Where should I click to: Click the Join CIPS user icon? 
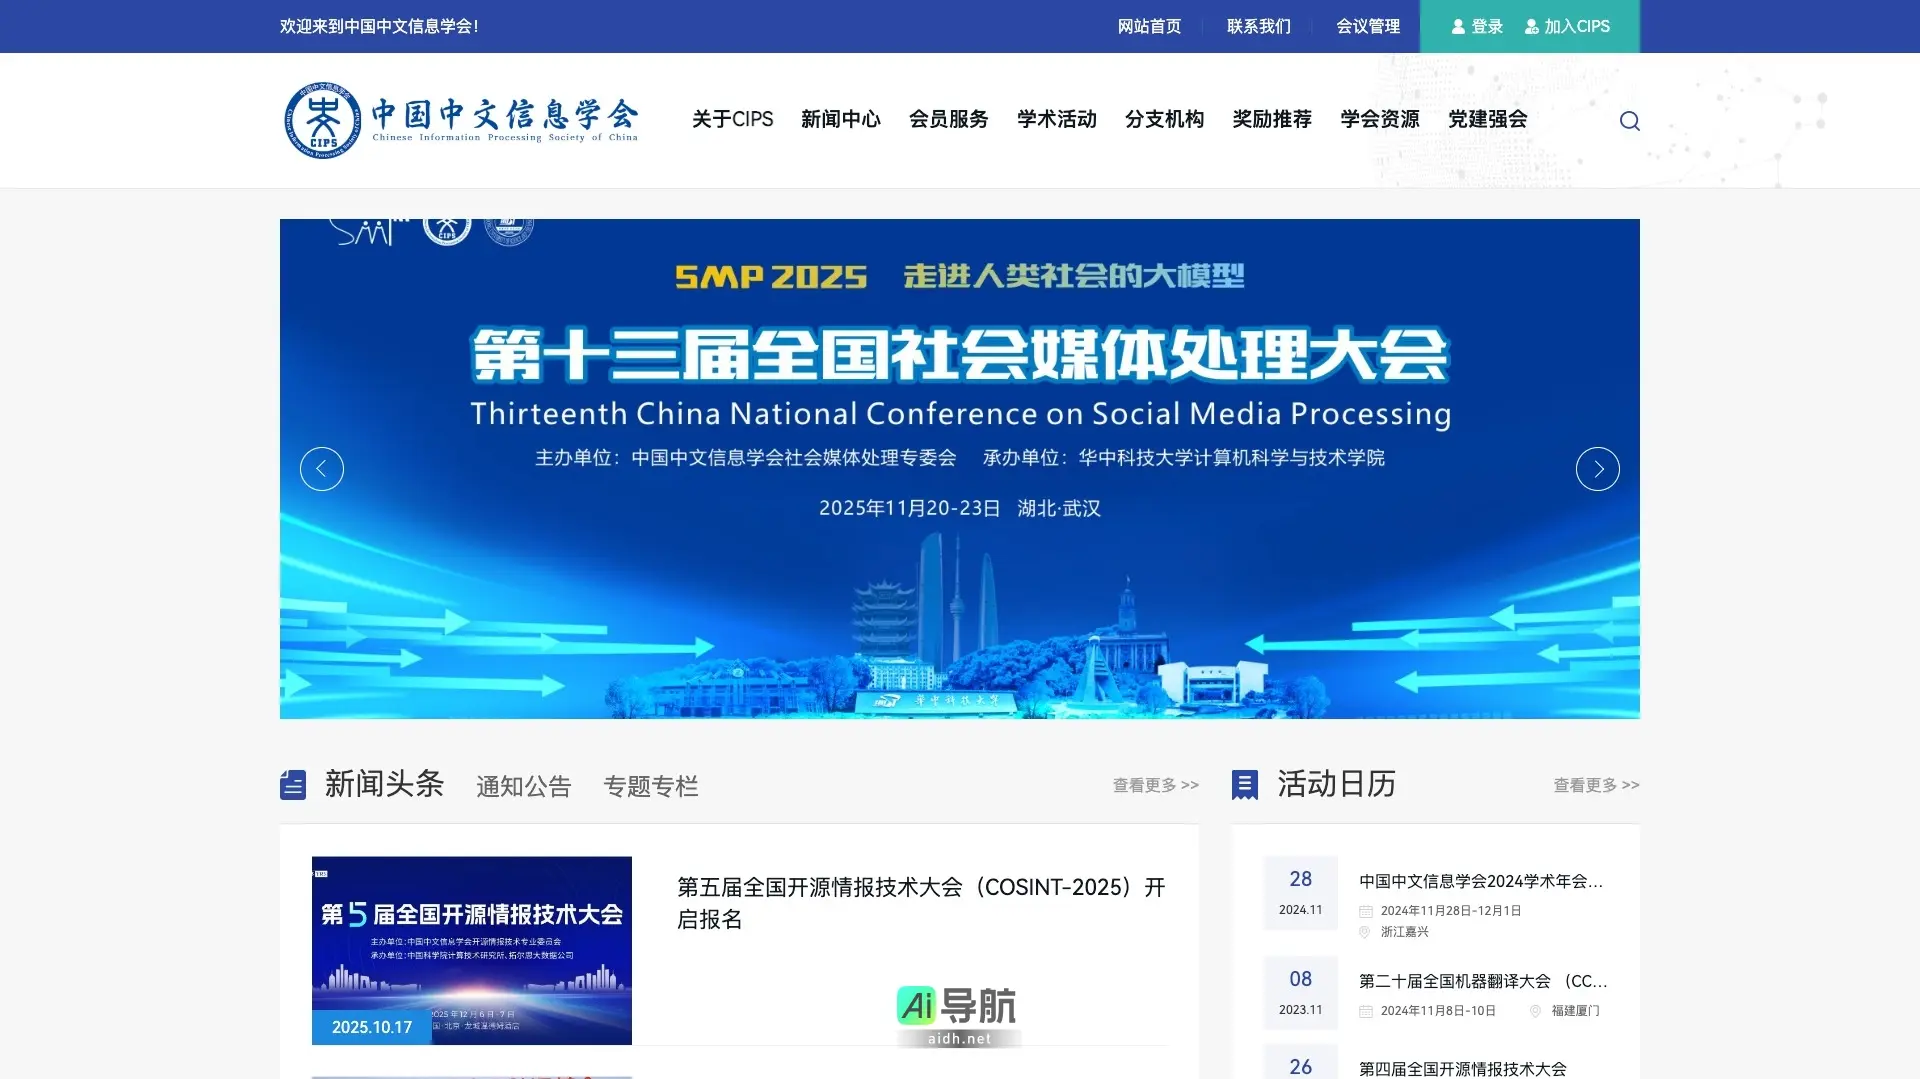tap(1531, 27)
